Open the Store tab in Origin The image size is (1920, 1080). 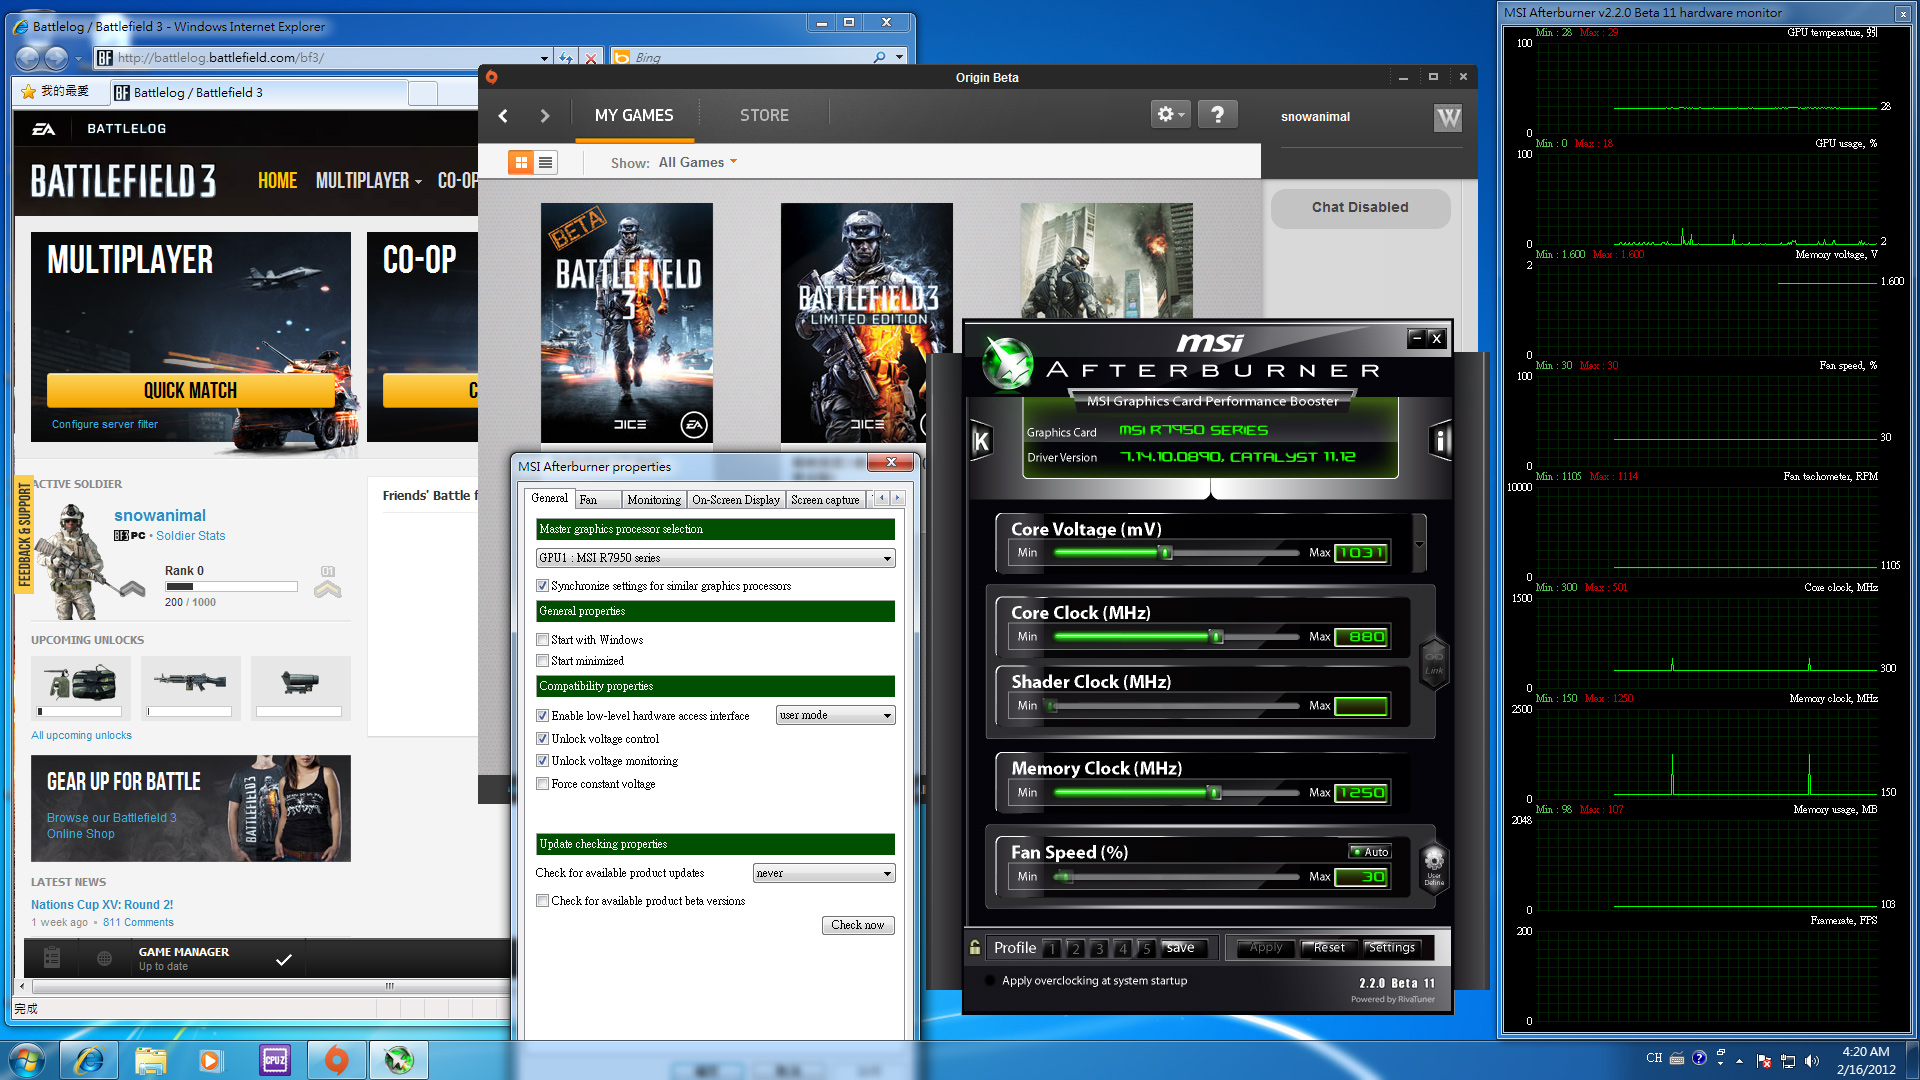pos(764,116)
